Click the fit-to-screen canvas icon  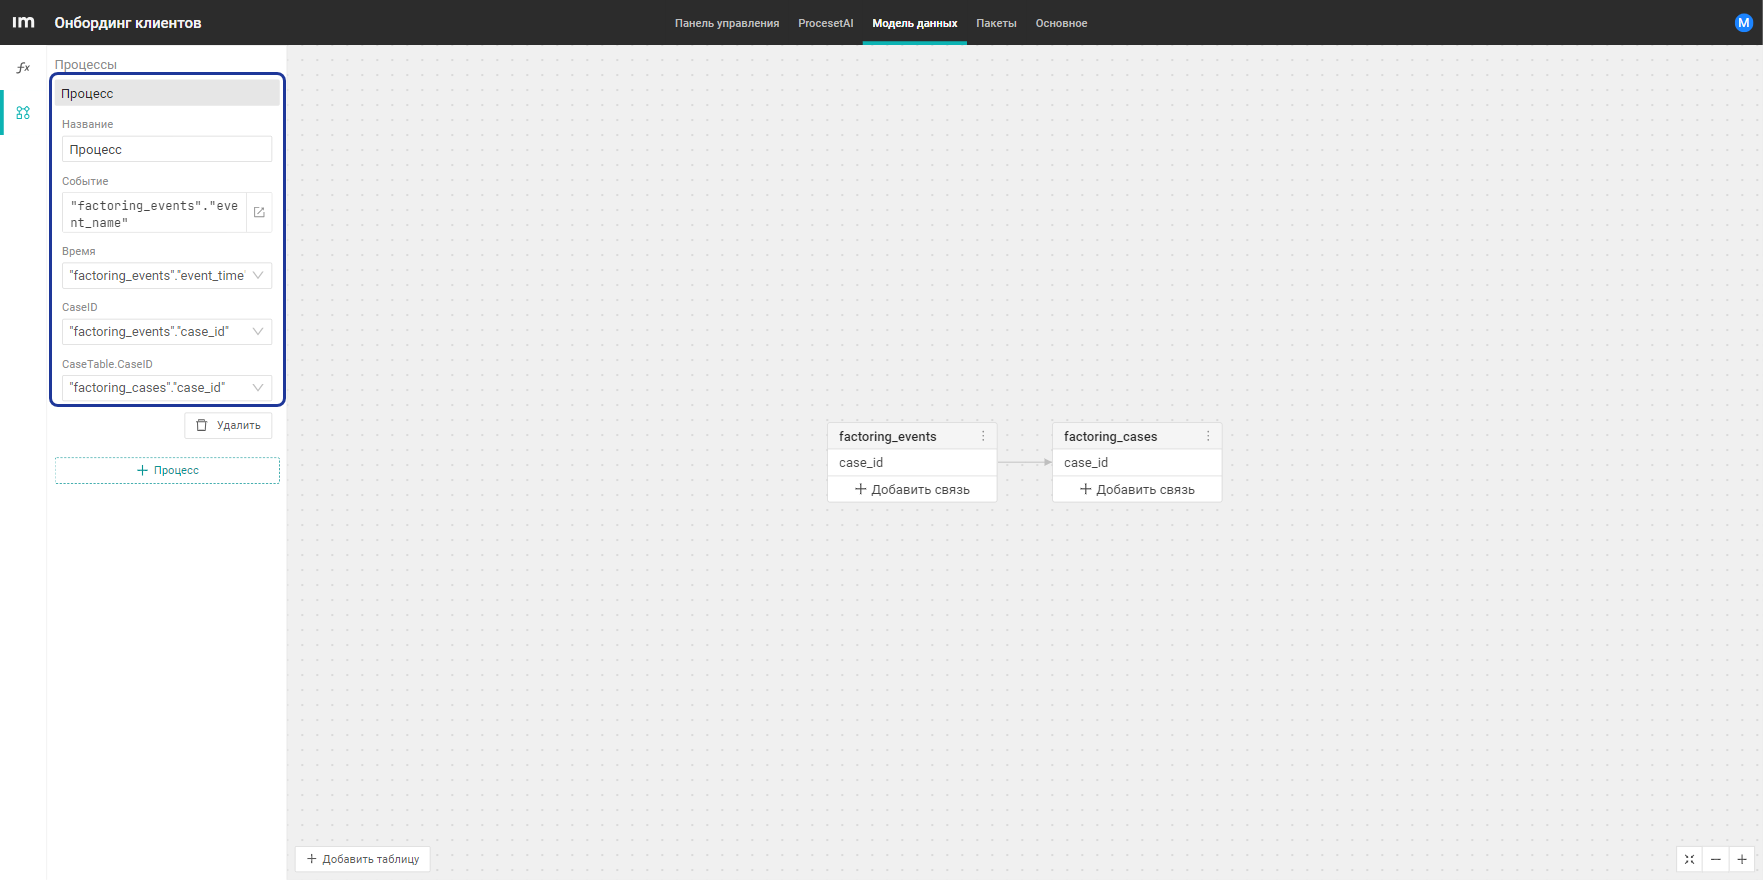click(1689, 859)
